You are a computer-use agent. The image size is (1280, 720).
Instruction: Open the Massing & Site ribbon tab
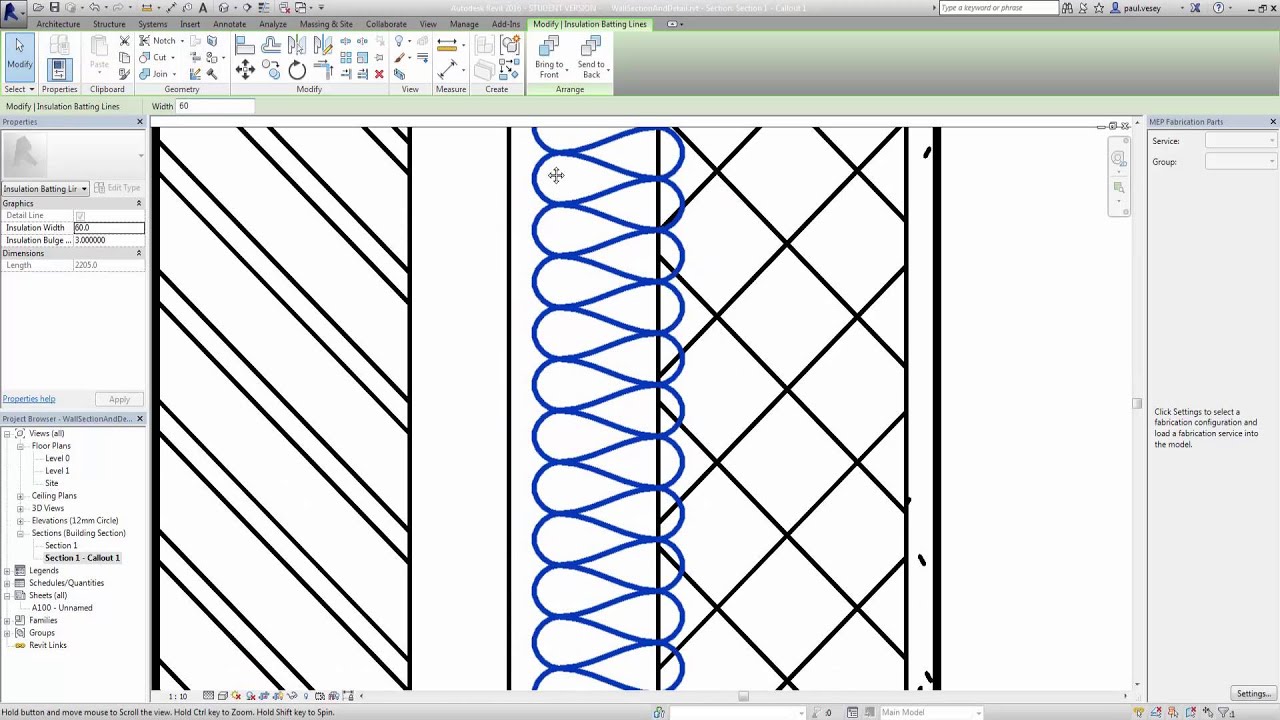point(326,24)
